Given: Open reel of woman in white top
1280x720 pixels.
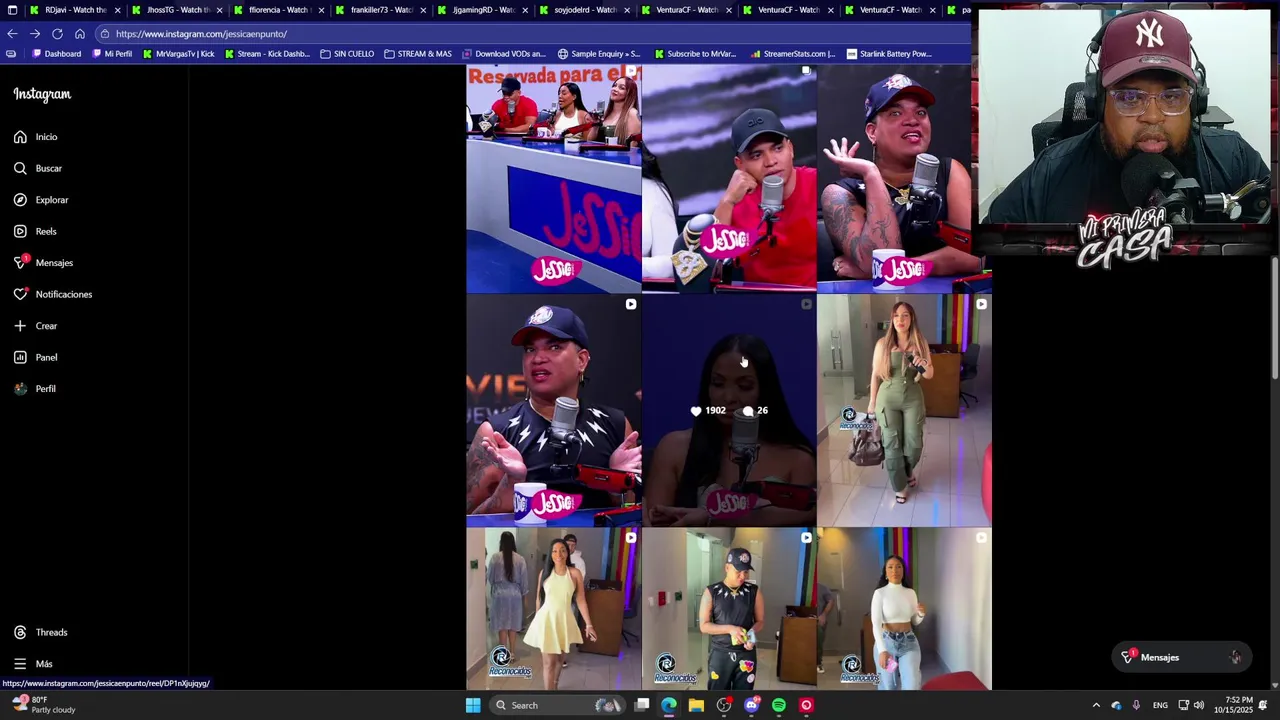Looking at the screenshot, I should (x=904, y=609).
